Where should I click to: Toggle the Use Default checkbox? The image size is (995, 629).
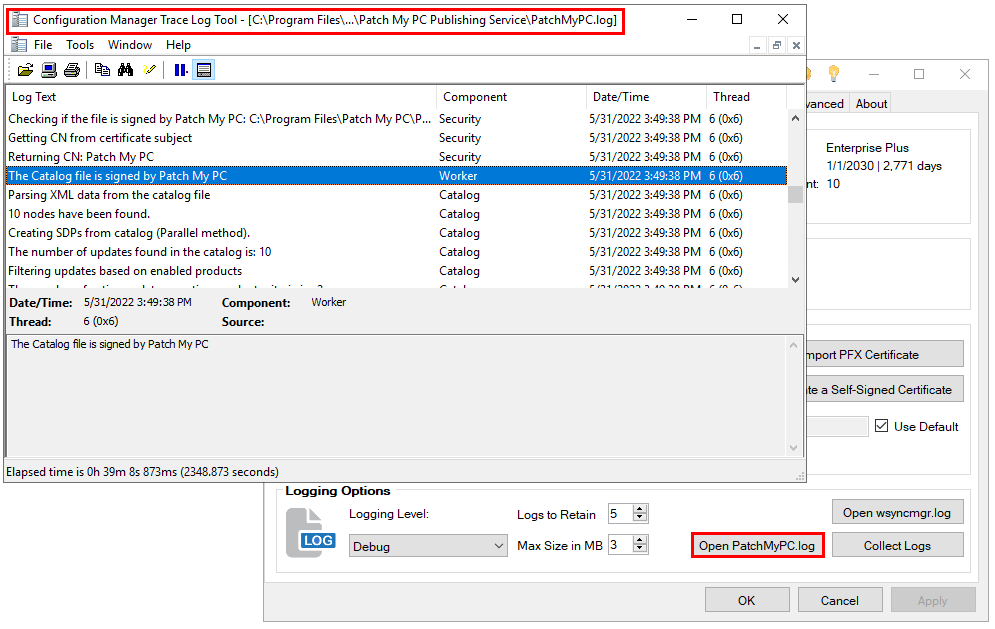tap(881, 426)
